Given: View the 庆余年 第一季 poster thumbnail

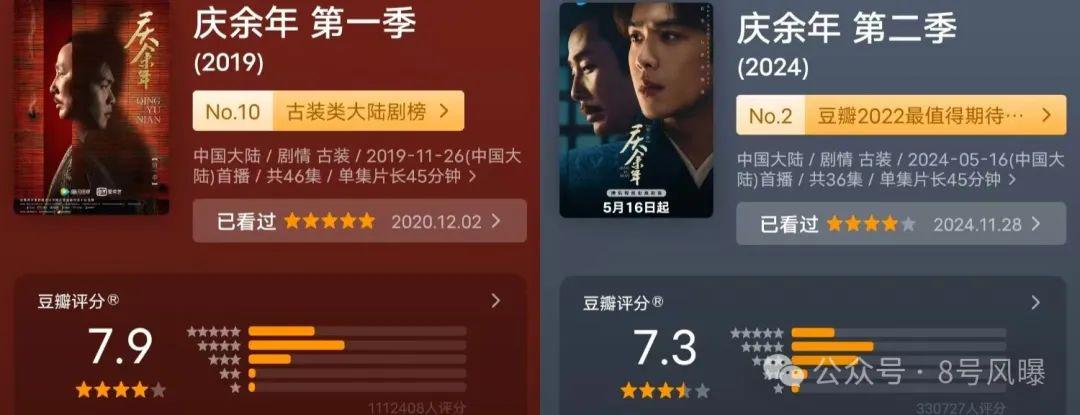Looking at the screenshot, I should [92, 109].
